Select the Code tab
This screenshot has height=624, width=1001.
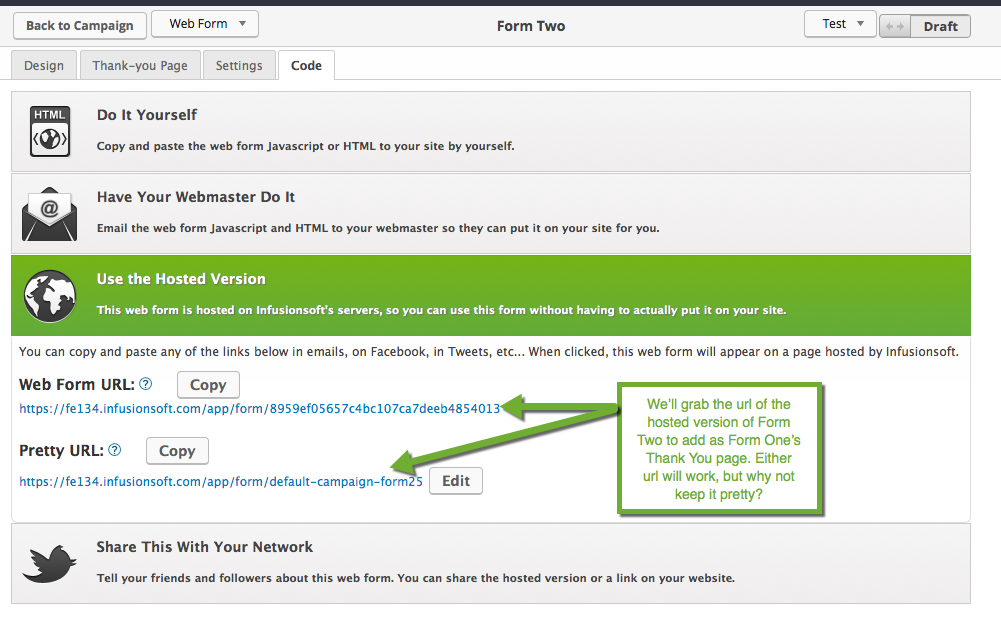point(306,65)
